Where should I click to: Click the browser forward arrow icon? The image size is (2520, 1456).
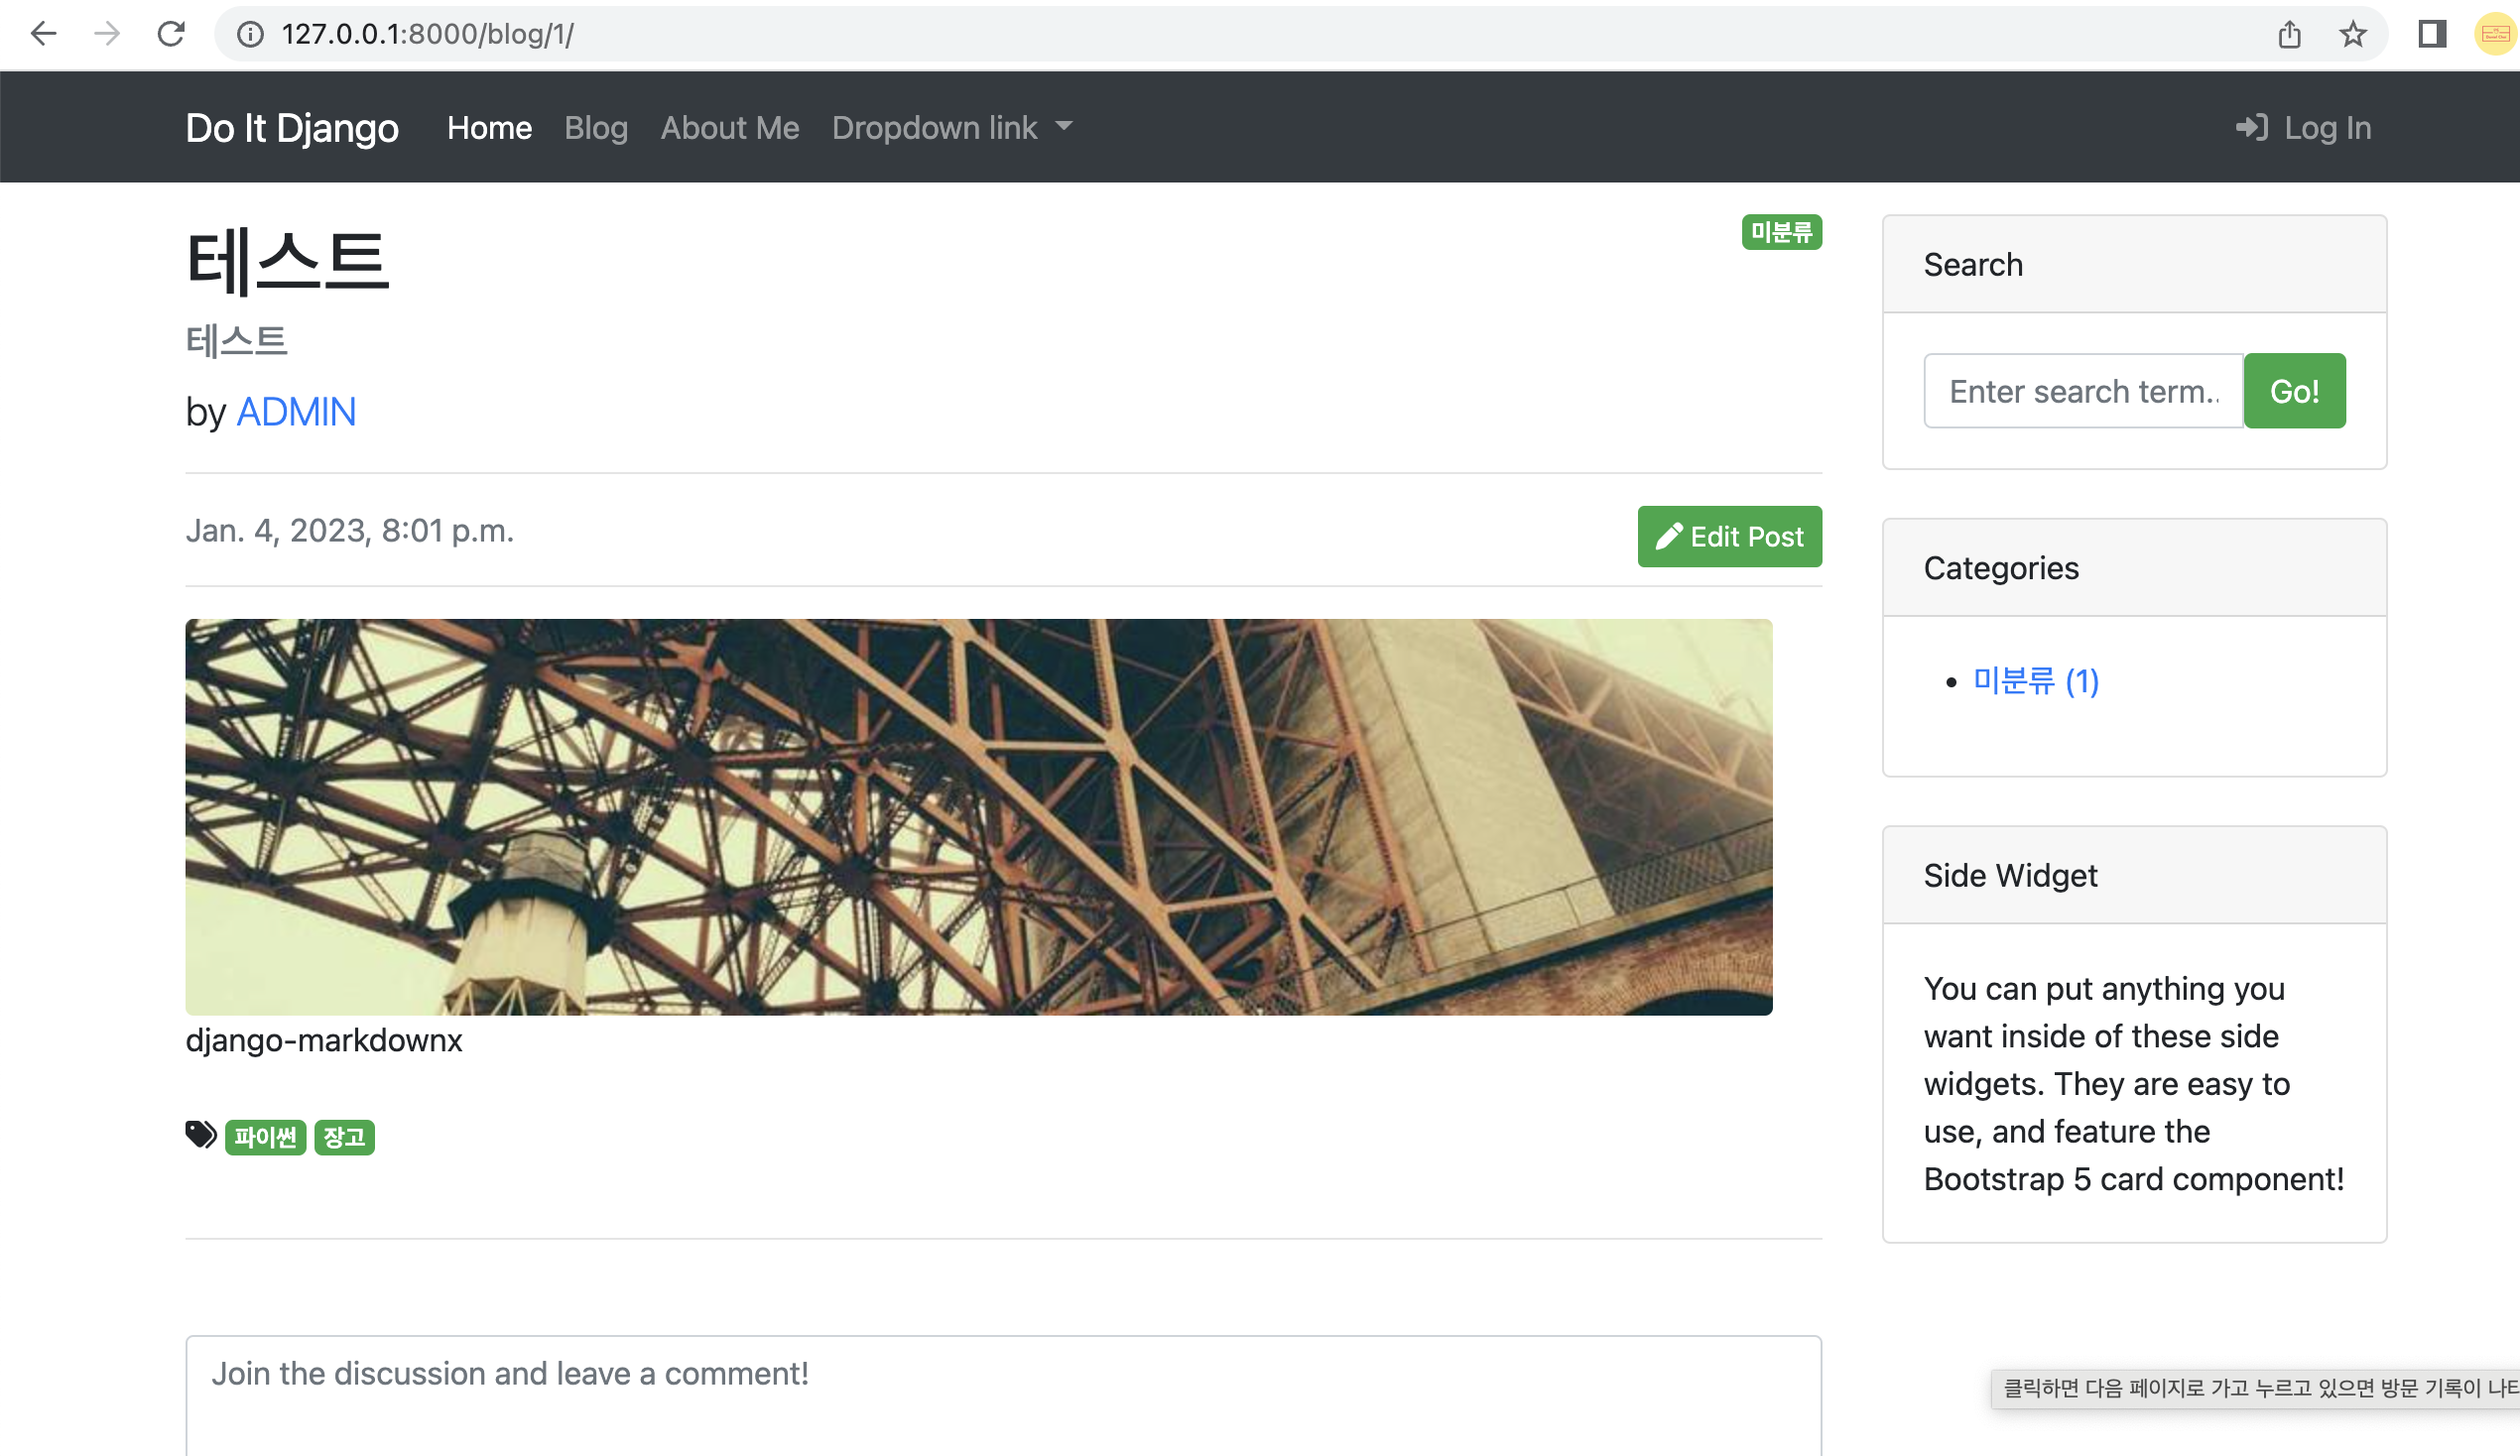tap(106, 34)
